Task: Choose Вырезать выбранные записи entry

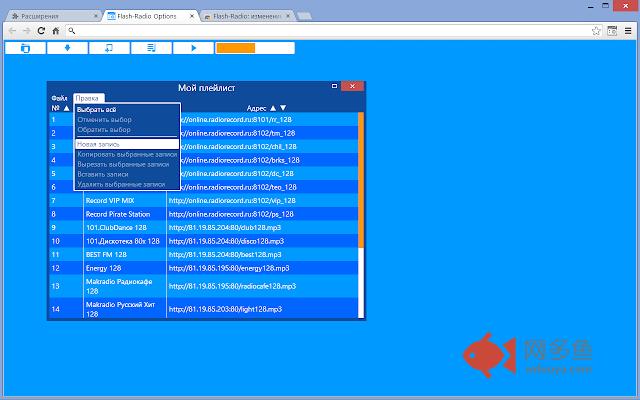Action: (x=127, y=164)
